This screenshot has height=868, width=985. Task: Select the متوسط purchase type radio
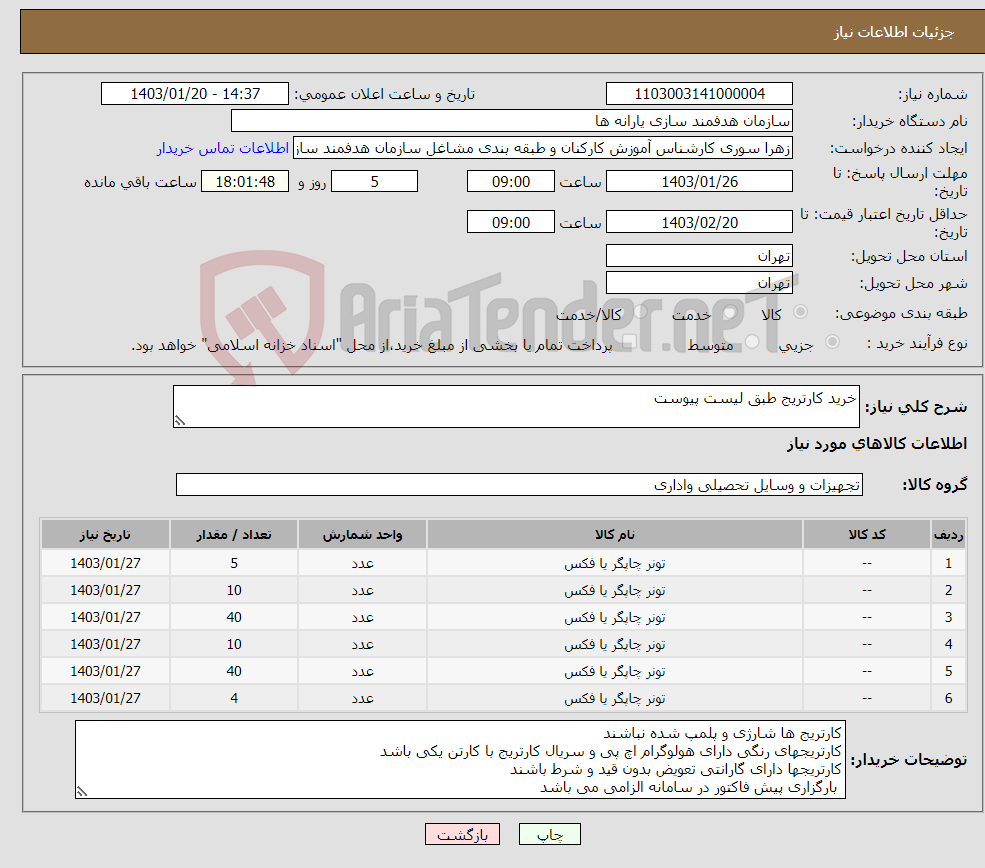[752, 342]
